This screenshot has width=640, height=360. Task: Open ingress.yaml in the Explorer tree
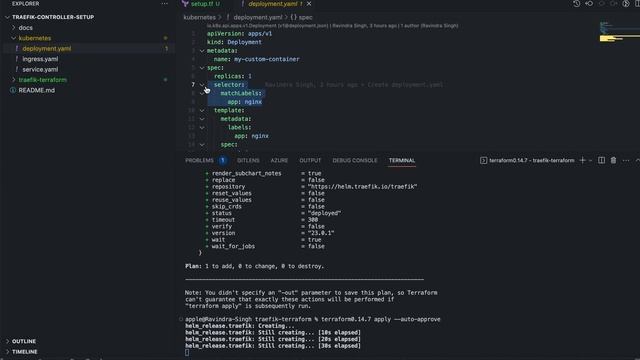[x=40, y=59]
